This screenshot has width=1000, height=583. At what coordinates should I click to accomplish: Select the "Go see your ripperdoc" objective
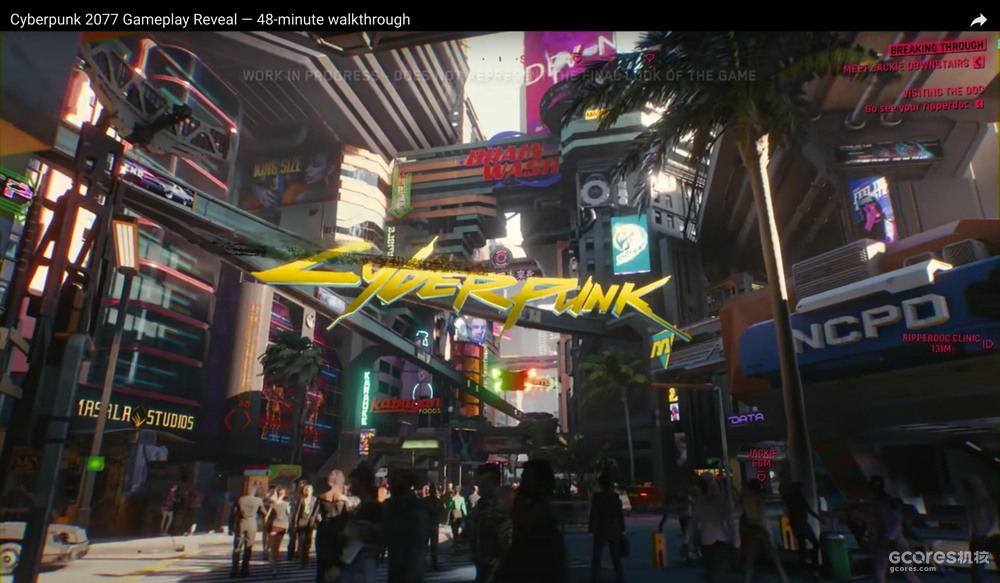click(918, 107)
